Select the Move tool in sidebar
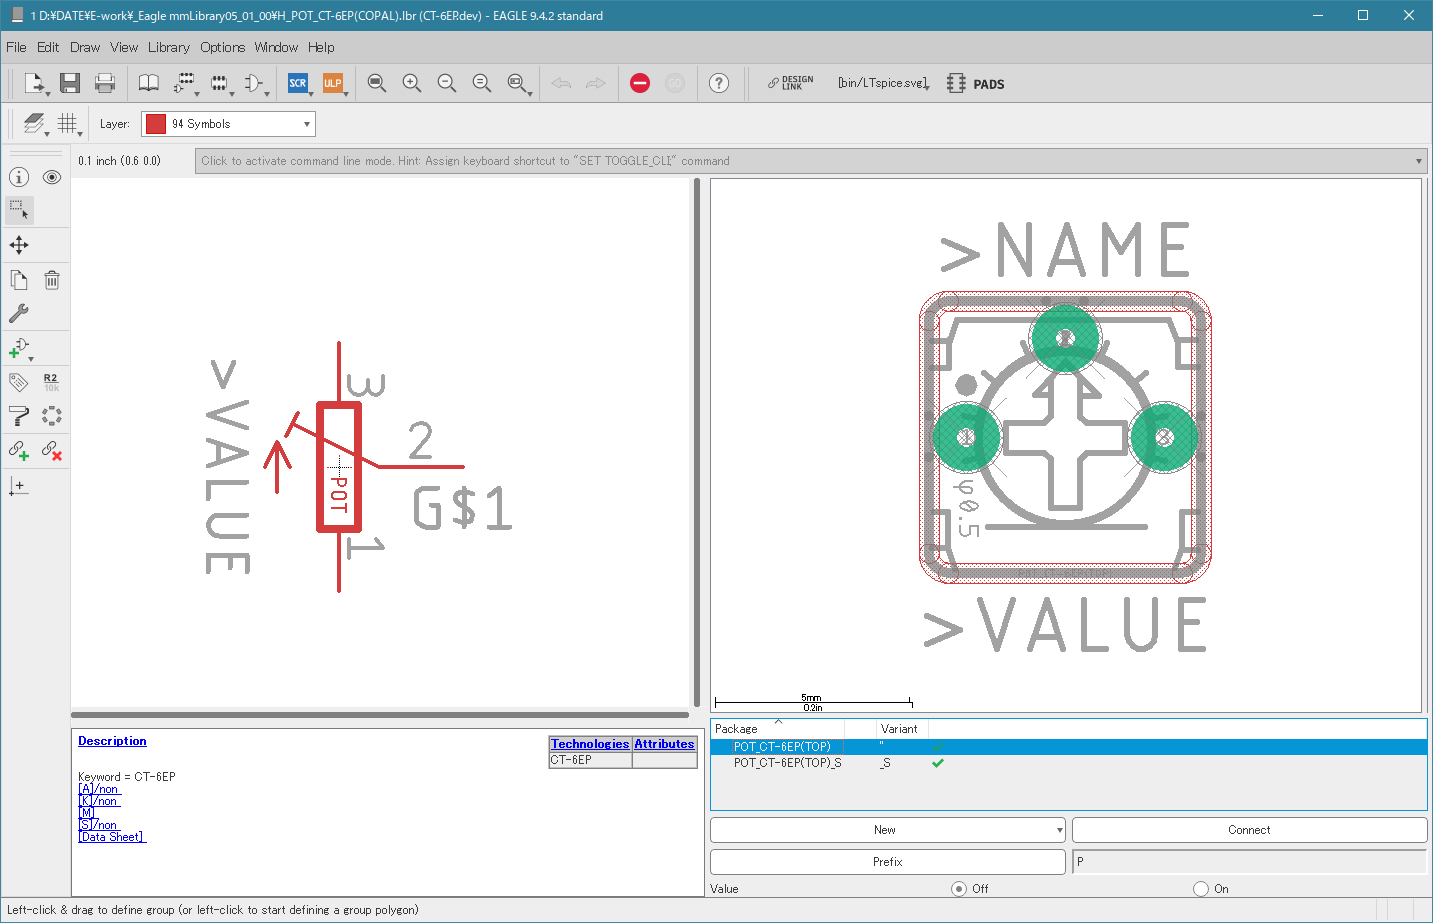The width and height of the screenshot is (1433, 923). tap(19, 245)
